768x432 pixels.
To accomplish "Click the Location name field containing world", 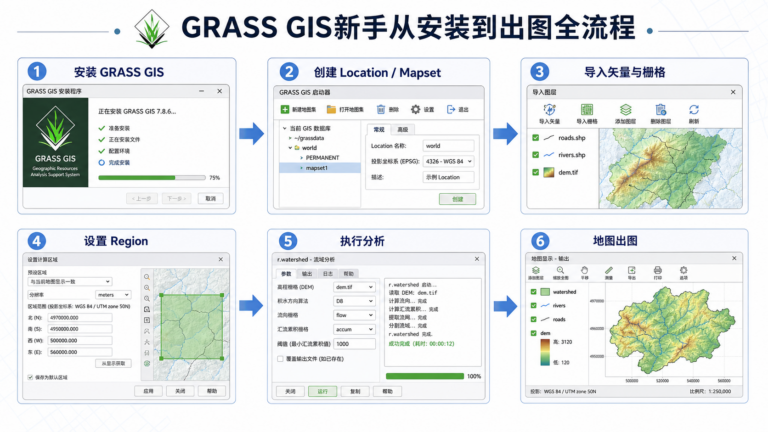I will pyautogui.click(x=449, y=145).
